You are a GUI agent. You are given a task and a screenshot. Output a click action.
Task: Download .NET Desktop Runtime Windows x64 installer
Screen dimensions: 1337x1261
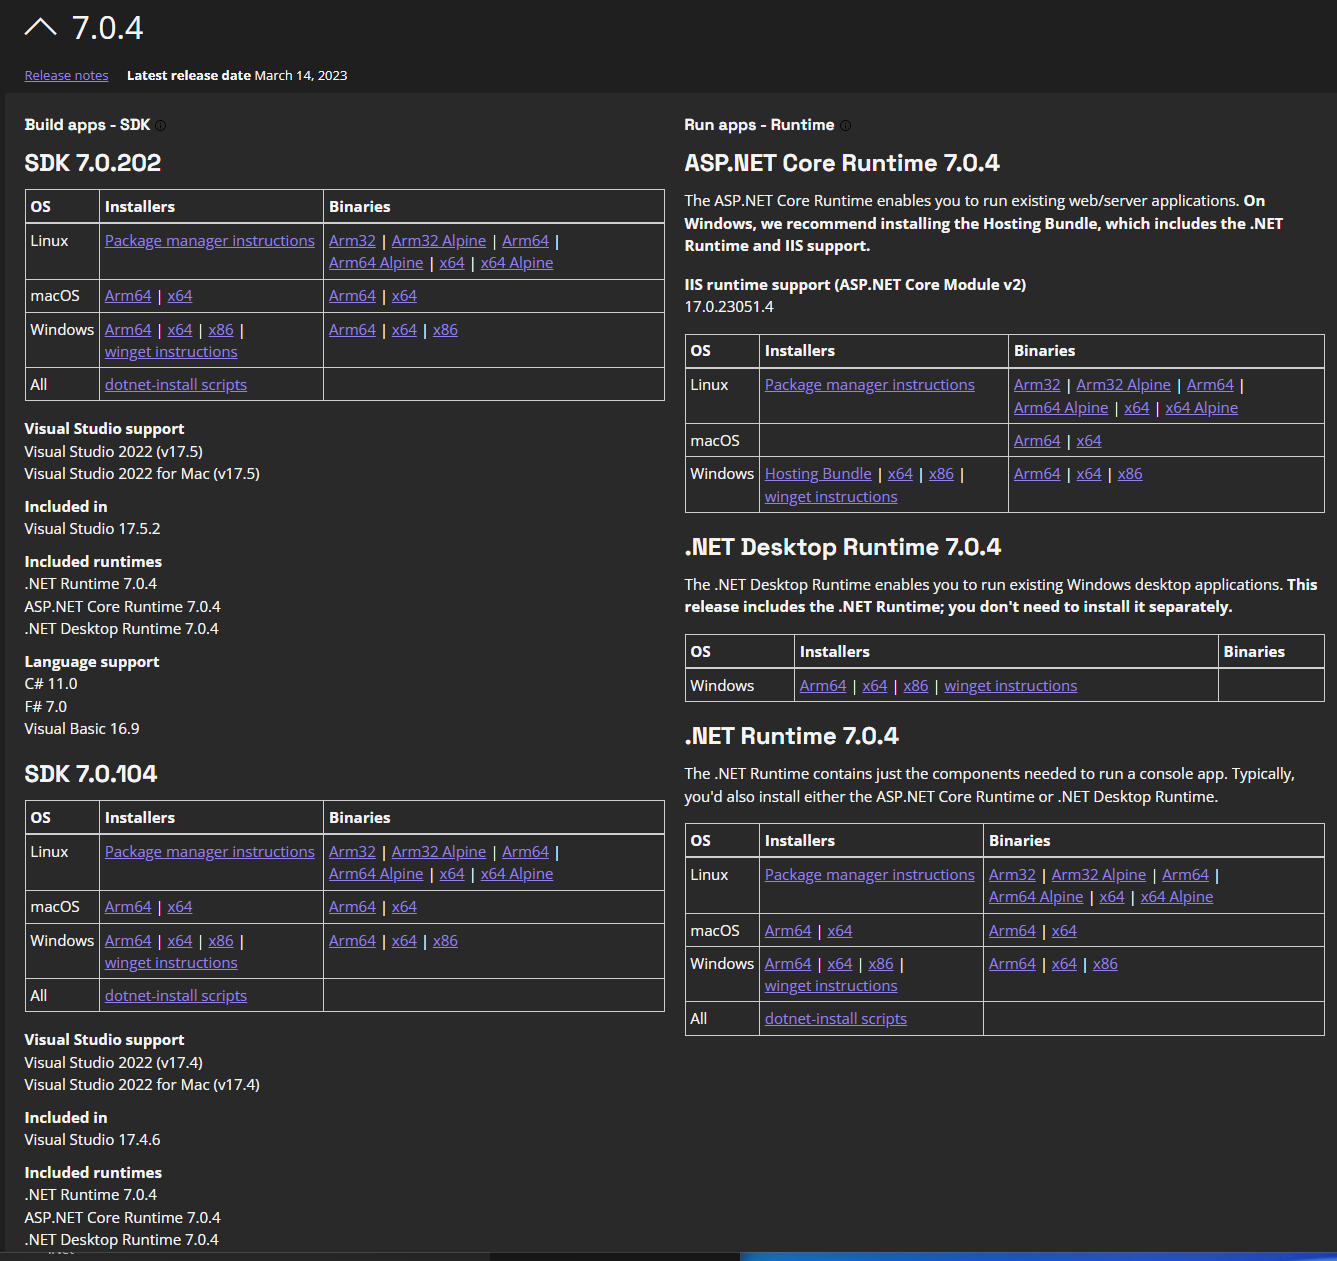pyautogui.click(x=875, y=686)
